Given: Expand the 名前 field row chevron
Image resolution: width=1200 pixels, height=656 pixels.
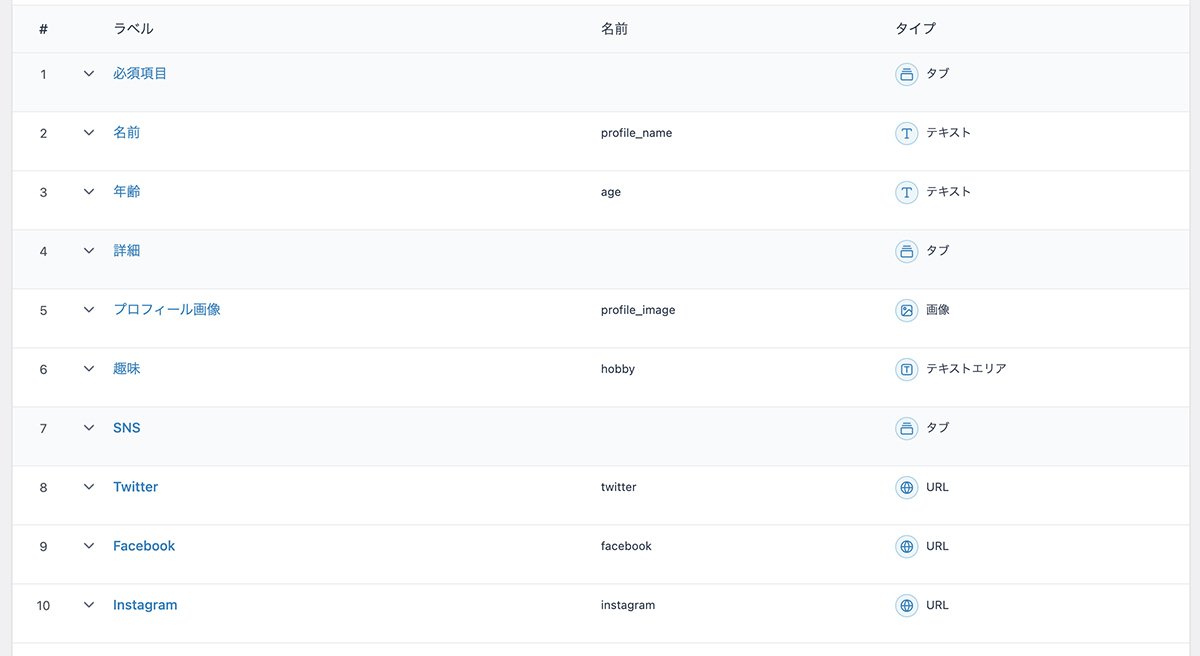Looking at the screenshot, I should (x=89, y=133).
